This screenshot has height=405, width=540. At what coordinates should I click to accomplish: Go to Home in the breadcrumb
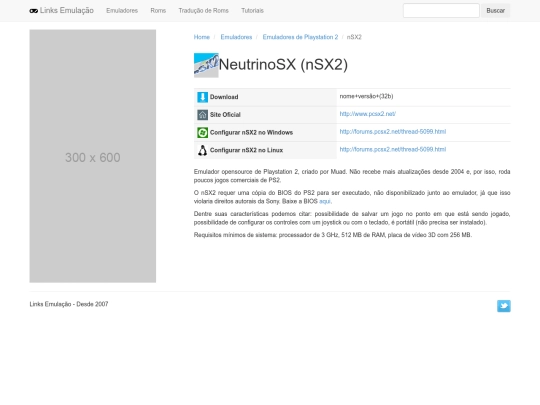202,37
